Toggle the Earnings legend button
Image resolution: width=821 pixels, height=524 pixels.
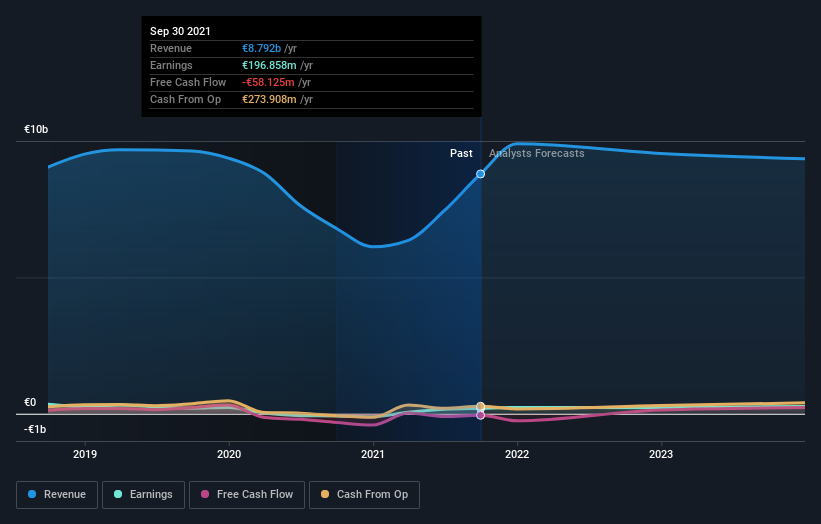point(143,495)
